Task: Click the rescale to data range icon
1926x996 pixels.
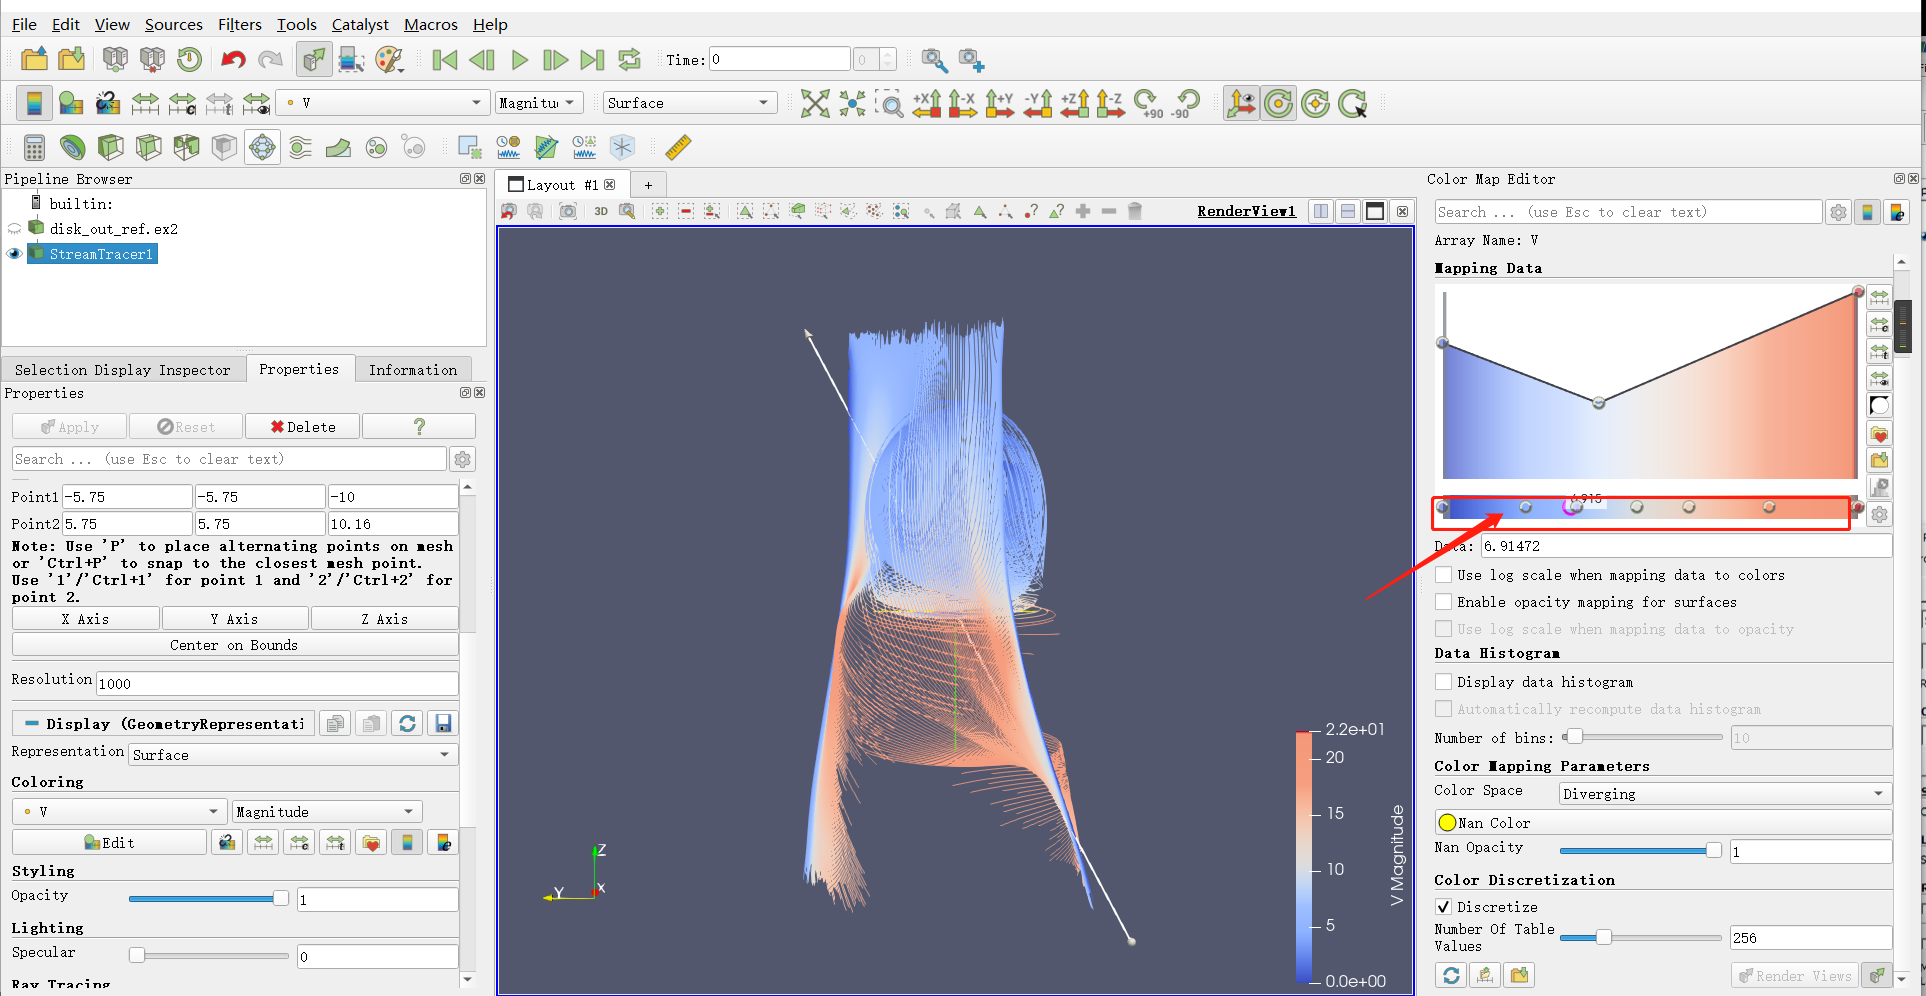Action: 1879,296
